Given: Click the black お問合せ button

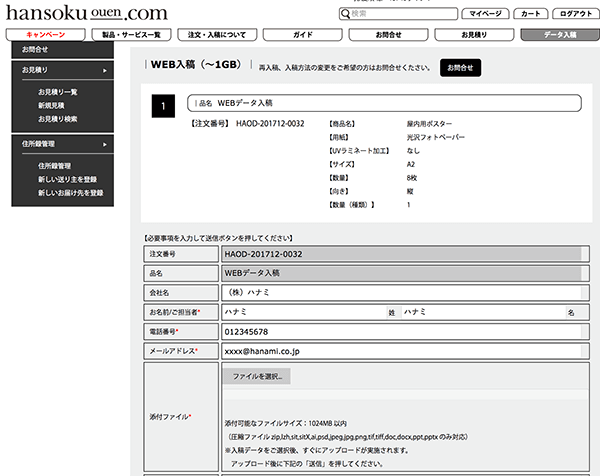Looking at the screenshot, I should (460, 67).
